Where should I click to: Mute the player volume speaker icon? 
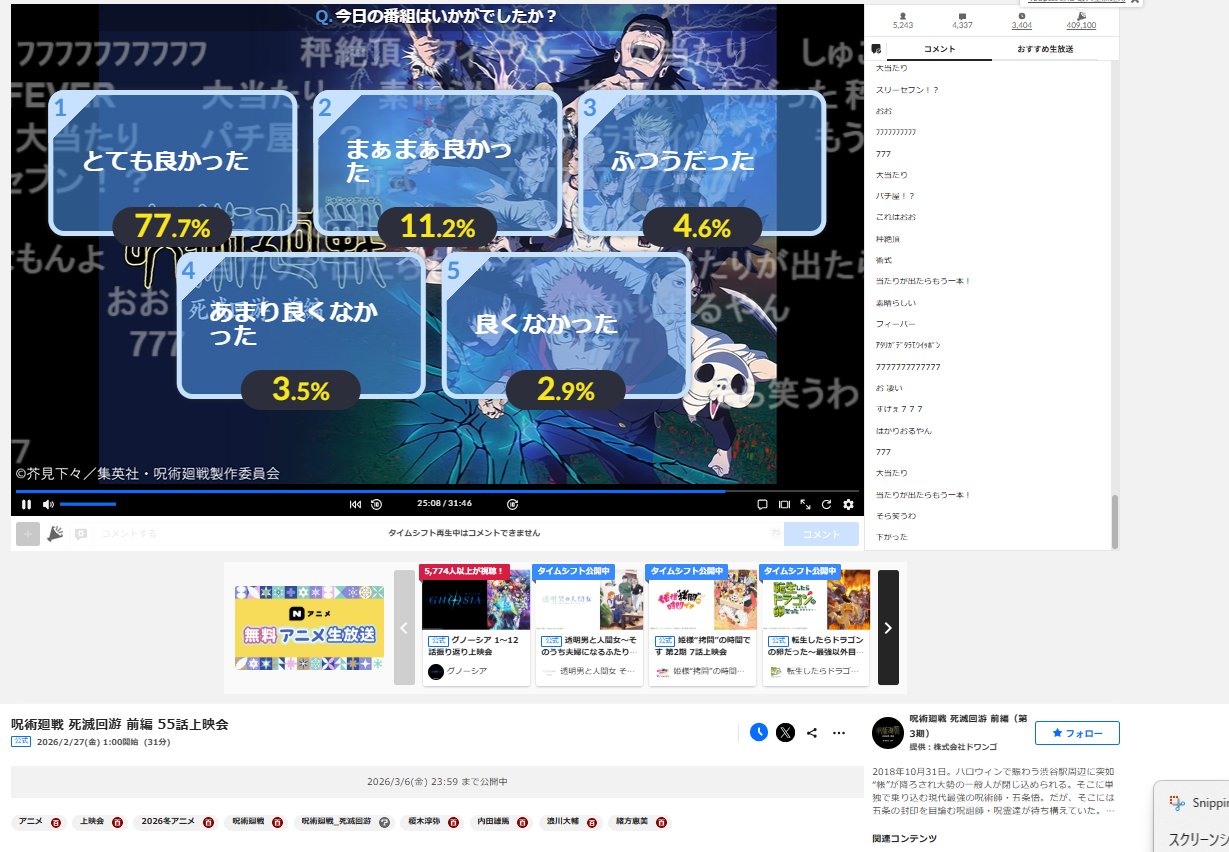click(47, 504)
